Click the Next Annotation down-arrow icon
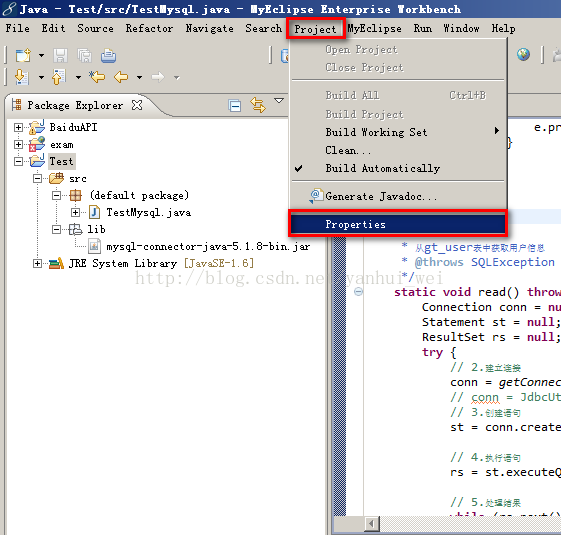Viewport: 561px width, 535px height. (x=21, y=77)
